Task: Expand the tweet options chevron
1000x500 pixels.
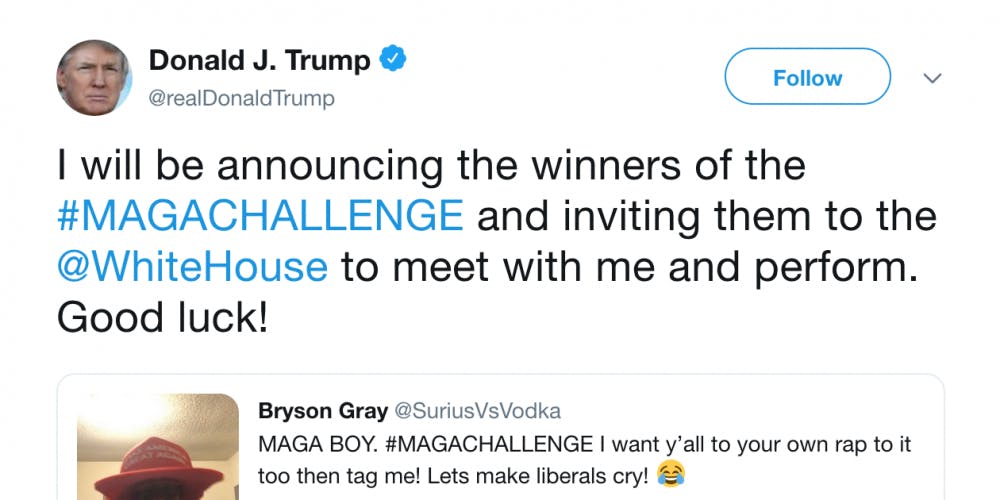Action: [x=932, y=78]
